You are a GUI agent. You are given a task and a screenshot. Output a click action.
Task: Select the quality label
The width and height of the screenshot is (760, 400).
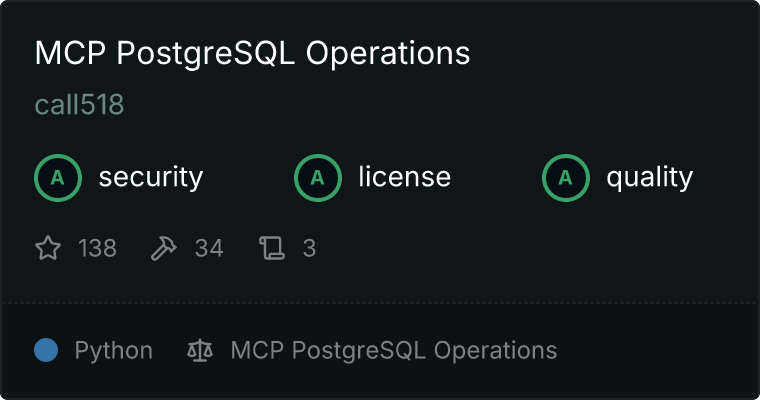pyautogui.click(x=649, y=178)
